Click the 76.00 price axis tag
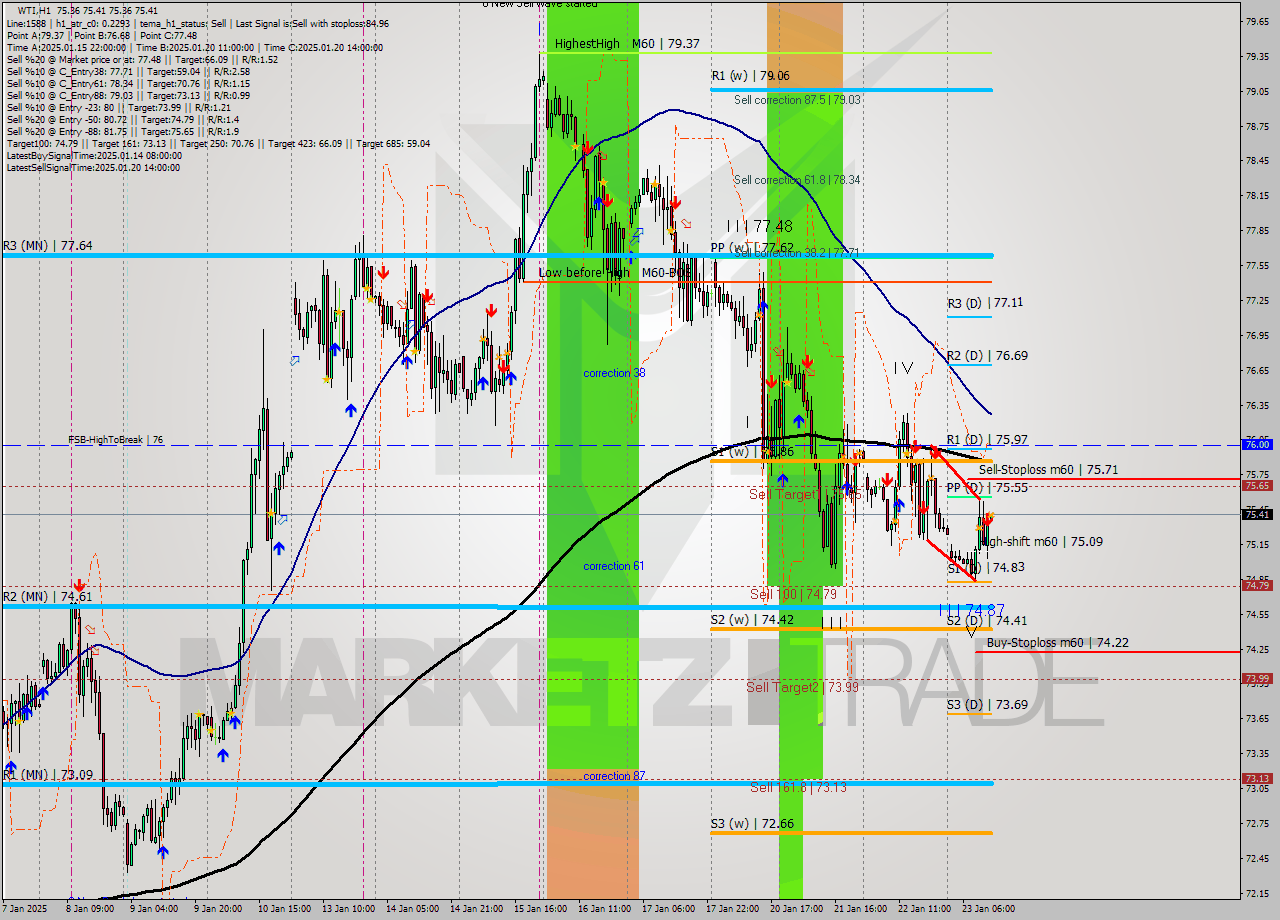This screenshot has width=1280, height=920. pyautogui.click(x=1257, y=444)
